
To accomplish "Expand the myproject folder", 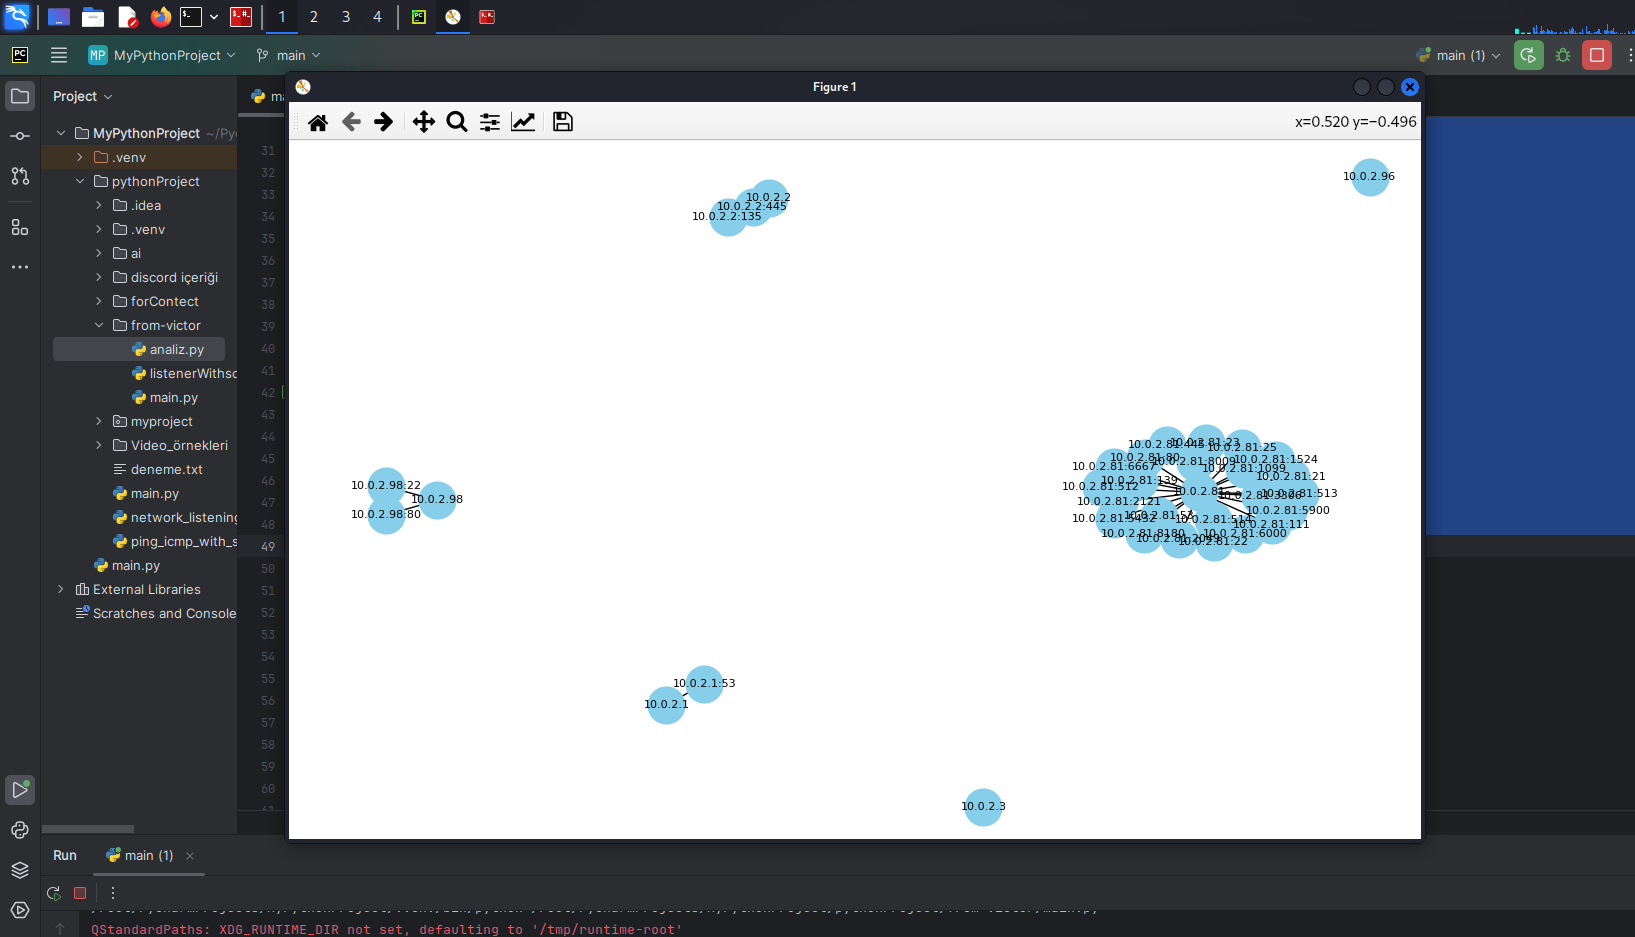I will pos(98,421).
